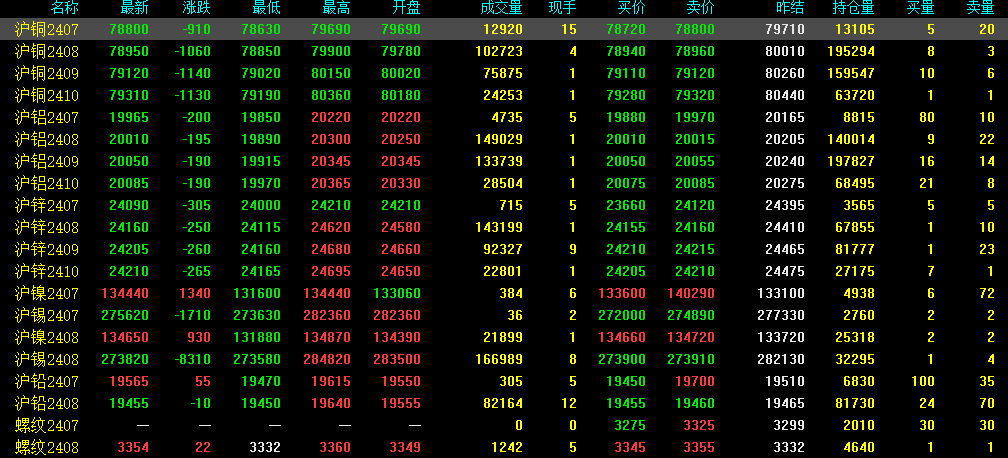Viewport: 1008px width, 458px height.
Task: Click low price 131600 for 沪镍2407
Action: point(259,293)
